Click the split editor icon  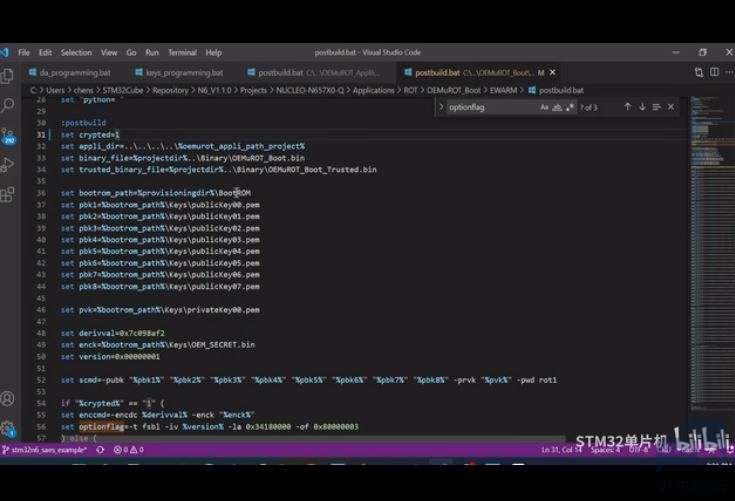click(x=714, y=72)
